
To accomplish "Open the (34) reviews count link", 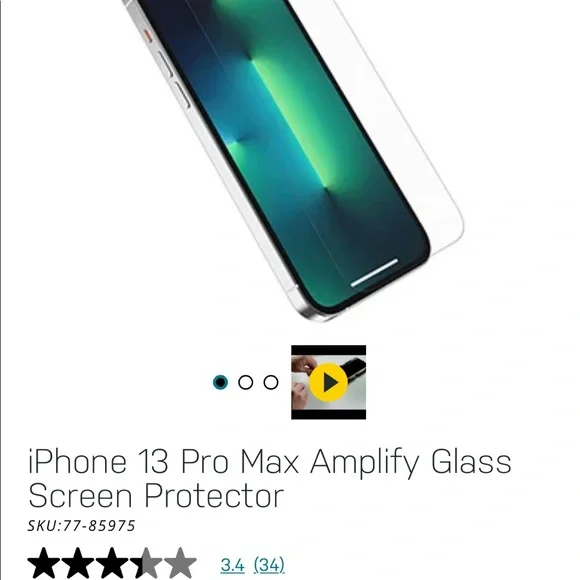I will [269, 565].
